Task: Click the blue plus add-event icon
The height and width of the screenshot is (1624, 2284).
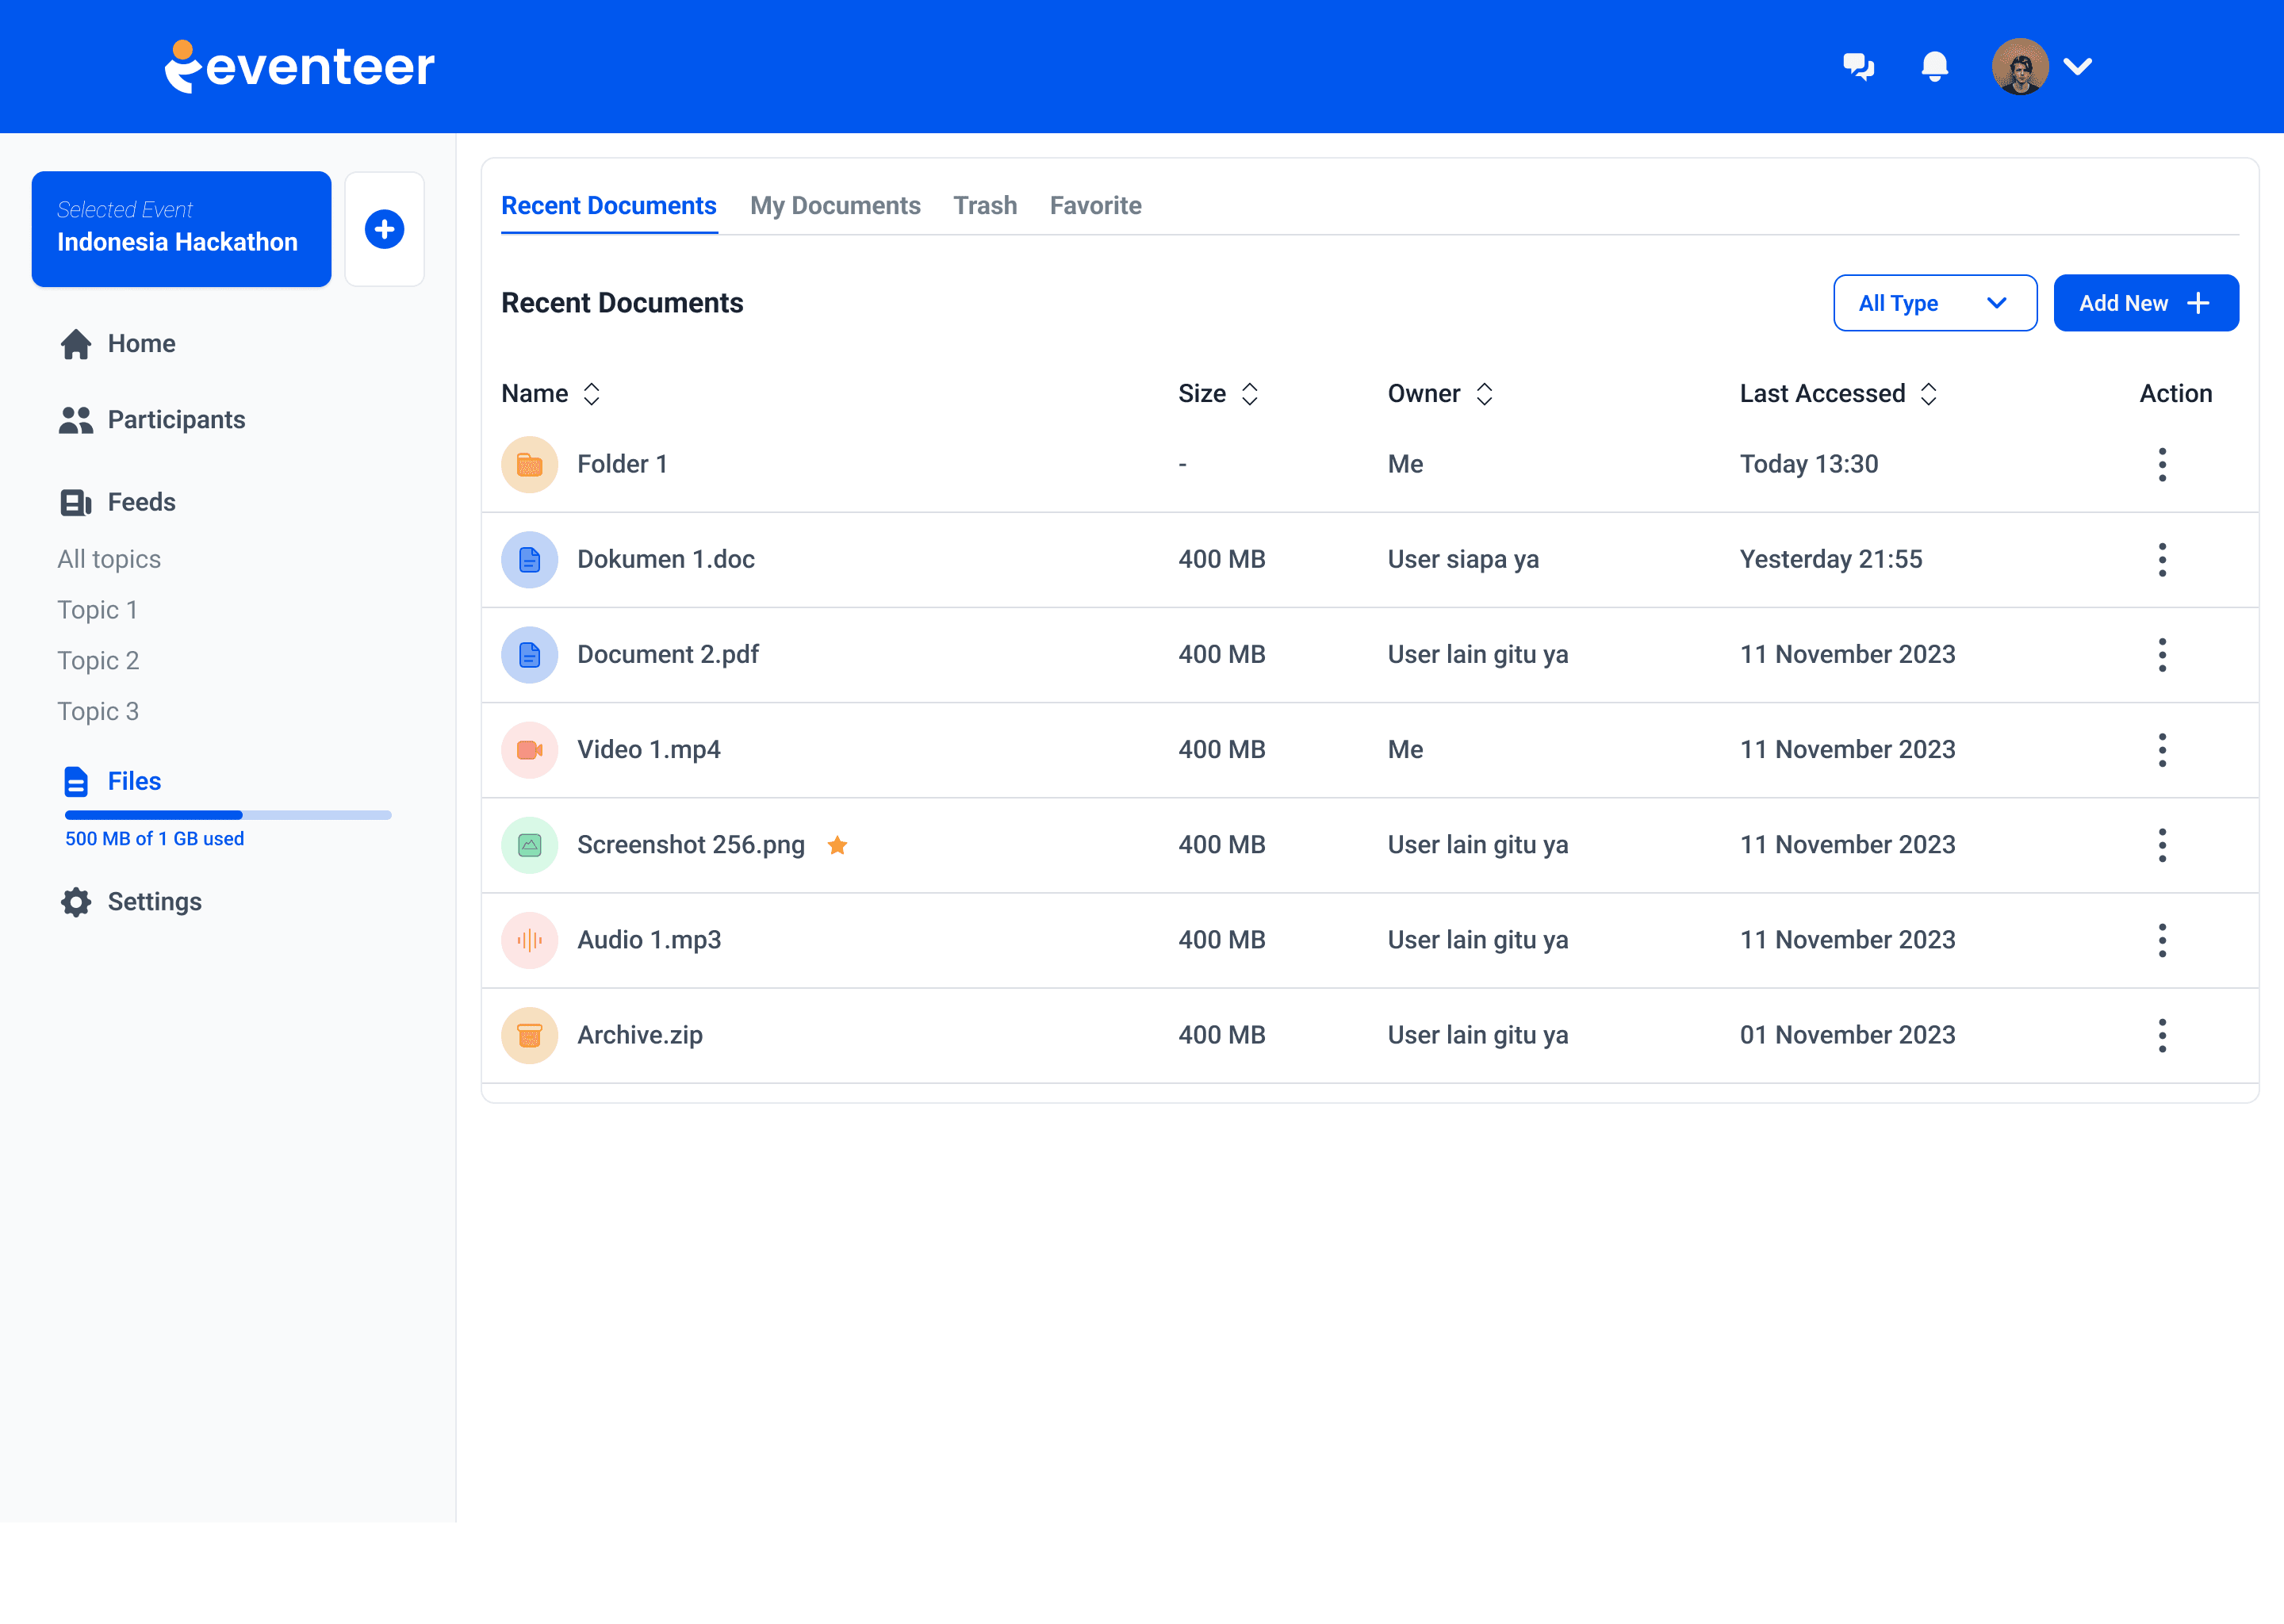Action: tap(384, 229)
